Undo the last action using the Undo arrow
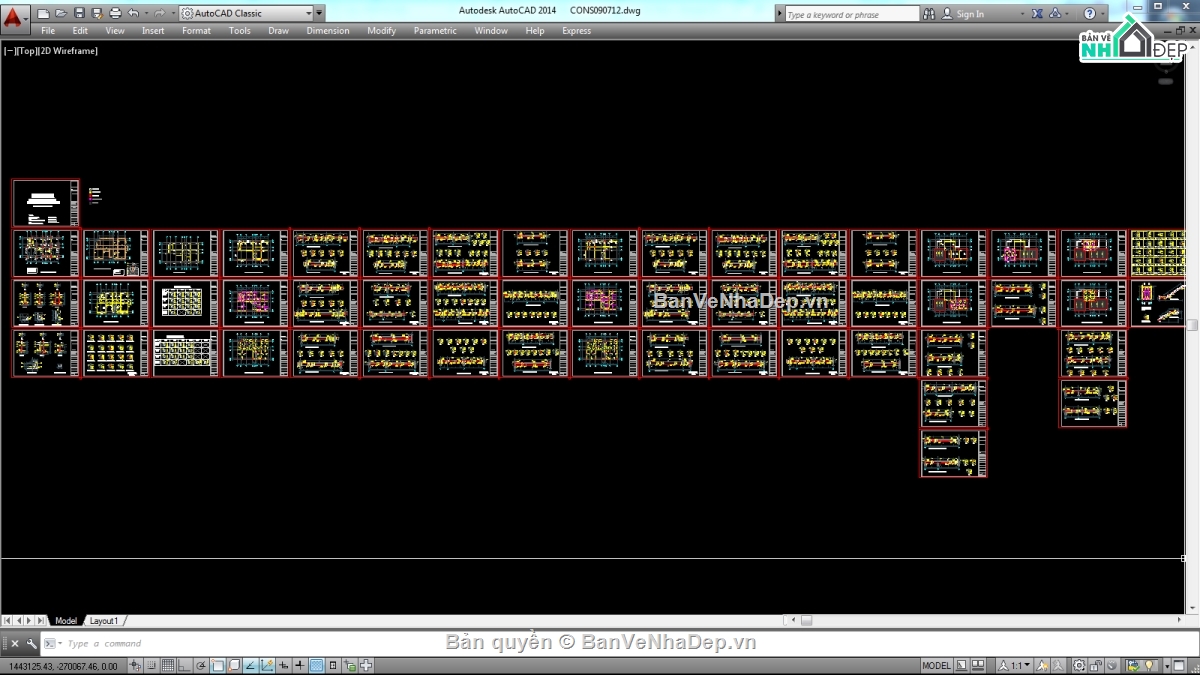Screen dimensions: 1200x675 [x=133, y=14]
